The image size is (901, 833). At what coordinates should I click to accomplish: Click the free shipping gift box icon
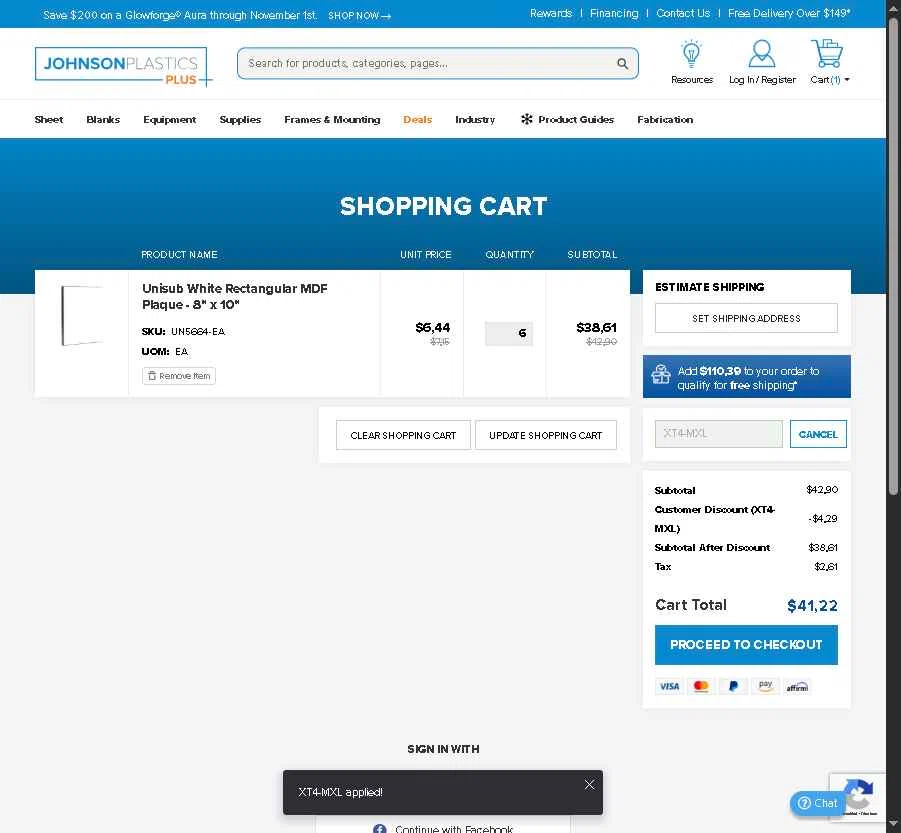(661, 375)
